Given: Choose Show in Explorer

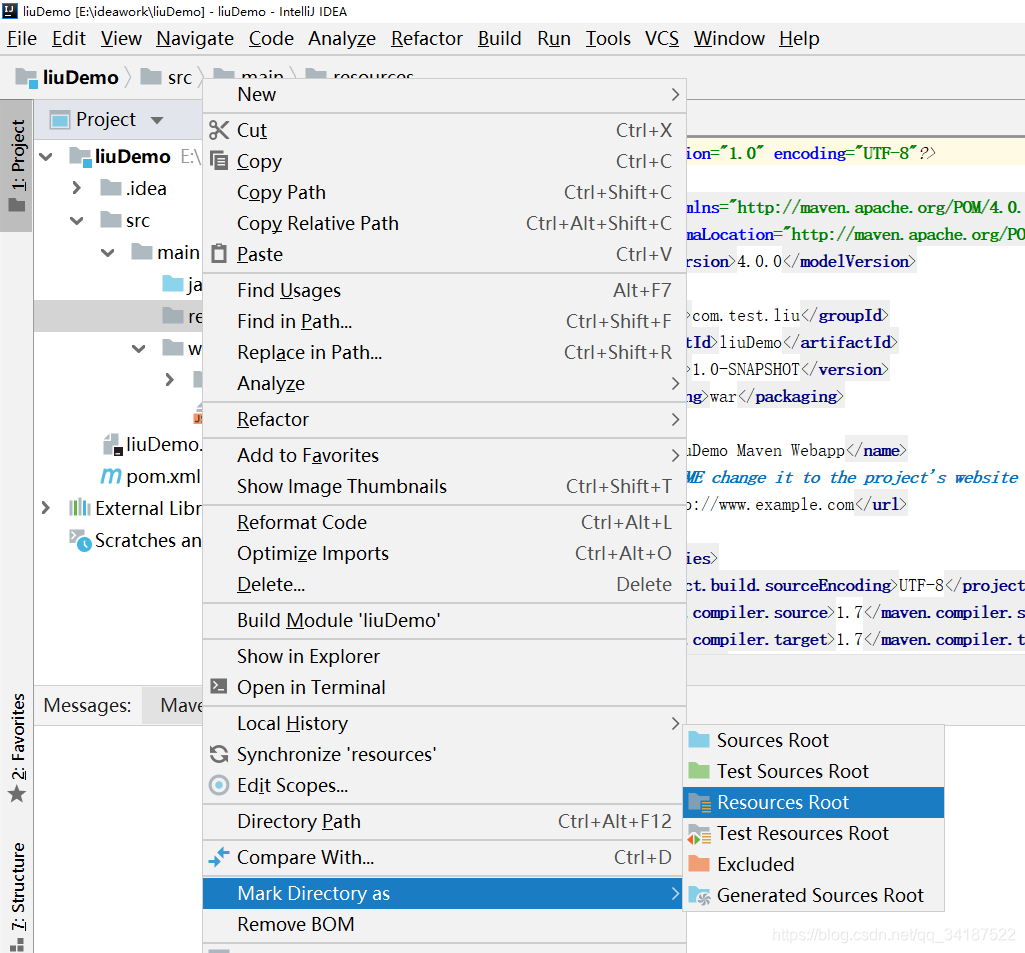Looking at the screenshot, I should click(x=445, y=656).
